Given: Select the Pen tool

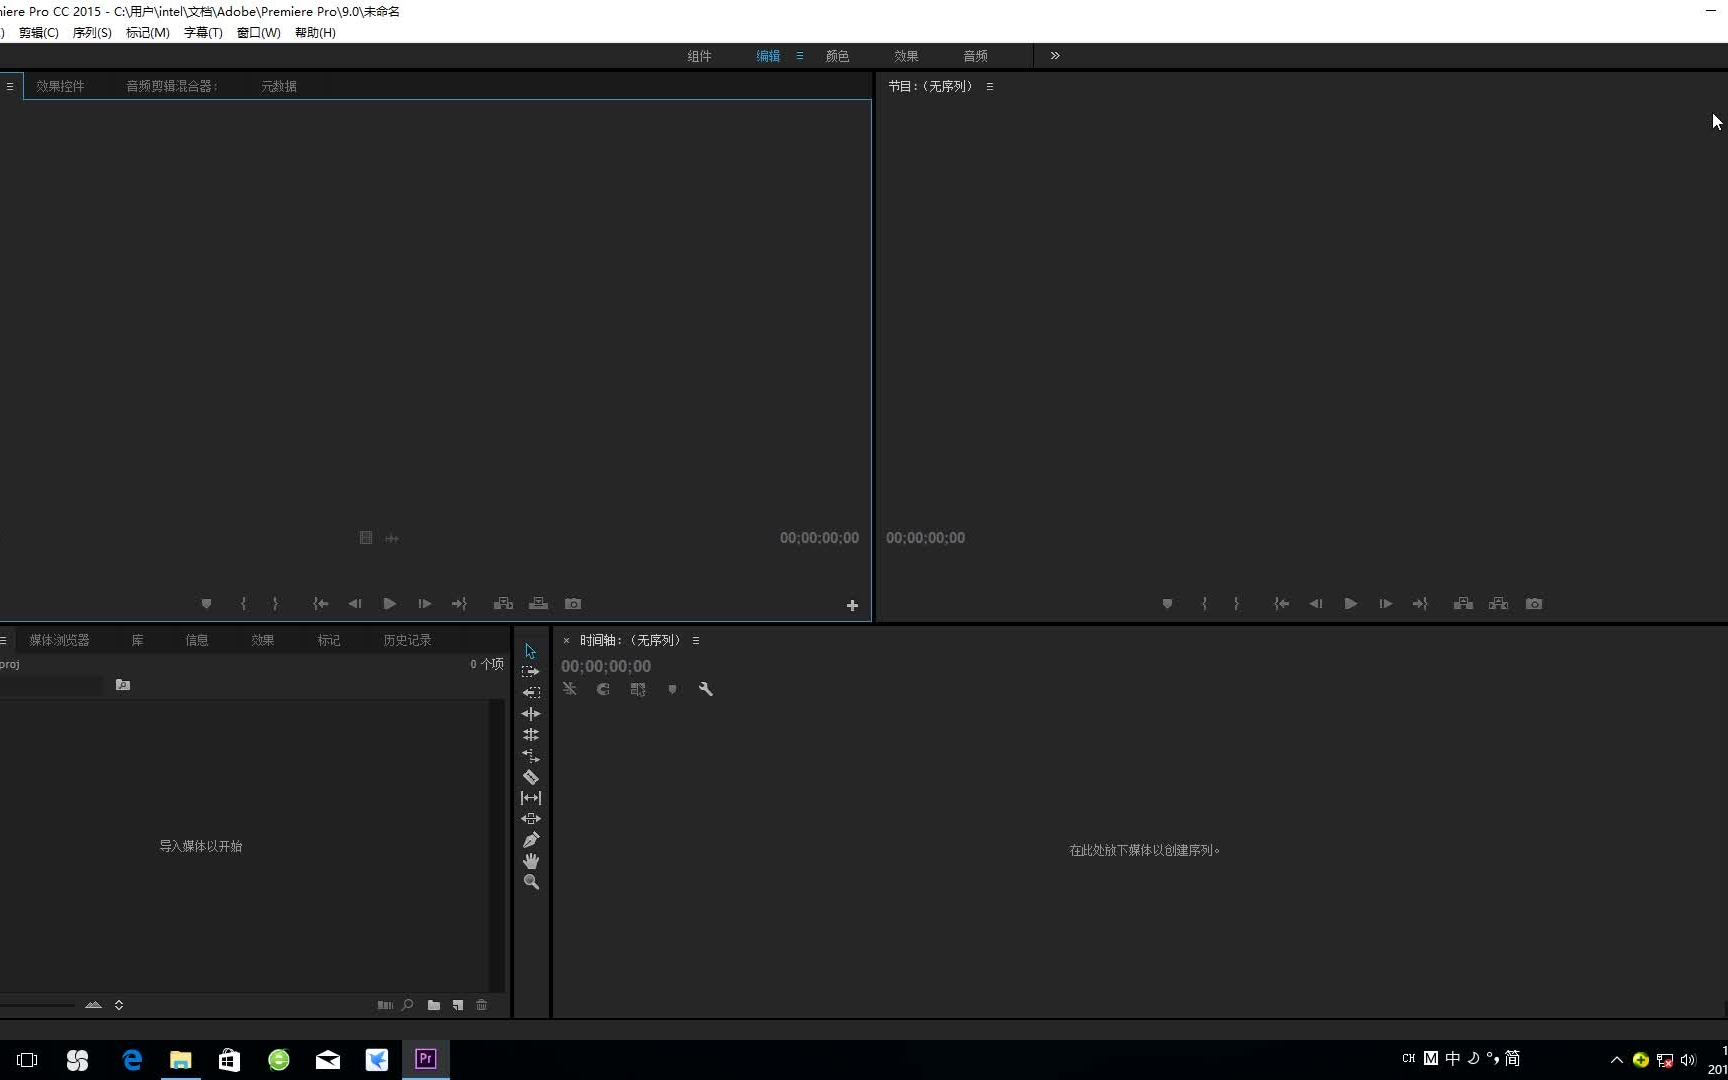Looking at the screenshot, I should coord(530,840).
